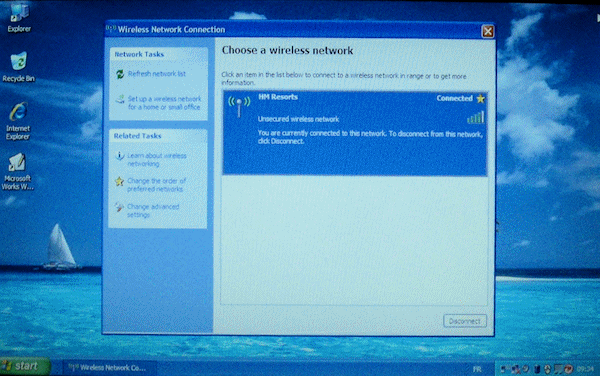Viewport: 600px width, 376px height.
Task: Click the star icon for preferred networks order
Action: point(119,181)
